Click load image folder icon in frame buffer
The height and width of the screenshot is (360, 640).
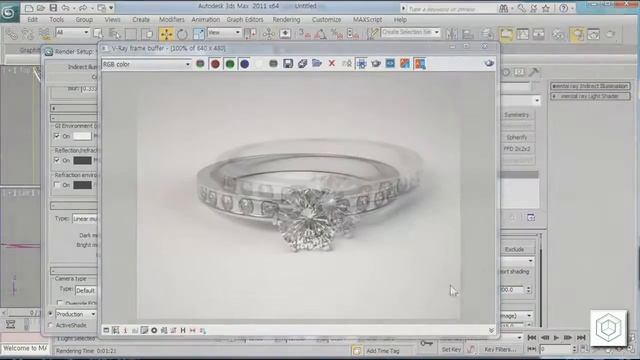(317, 64)
